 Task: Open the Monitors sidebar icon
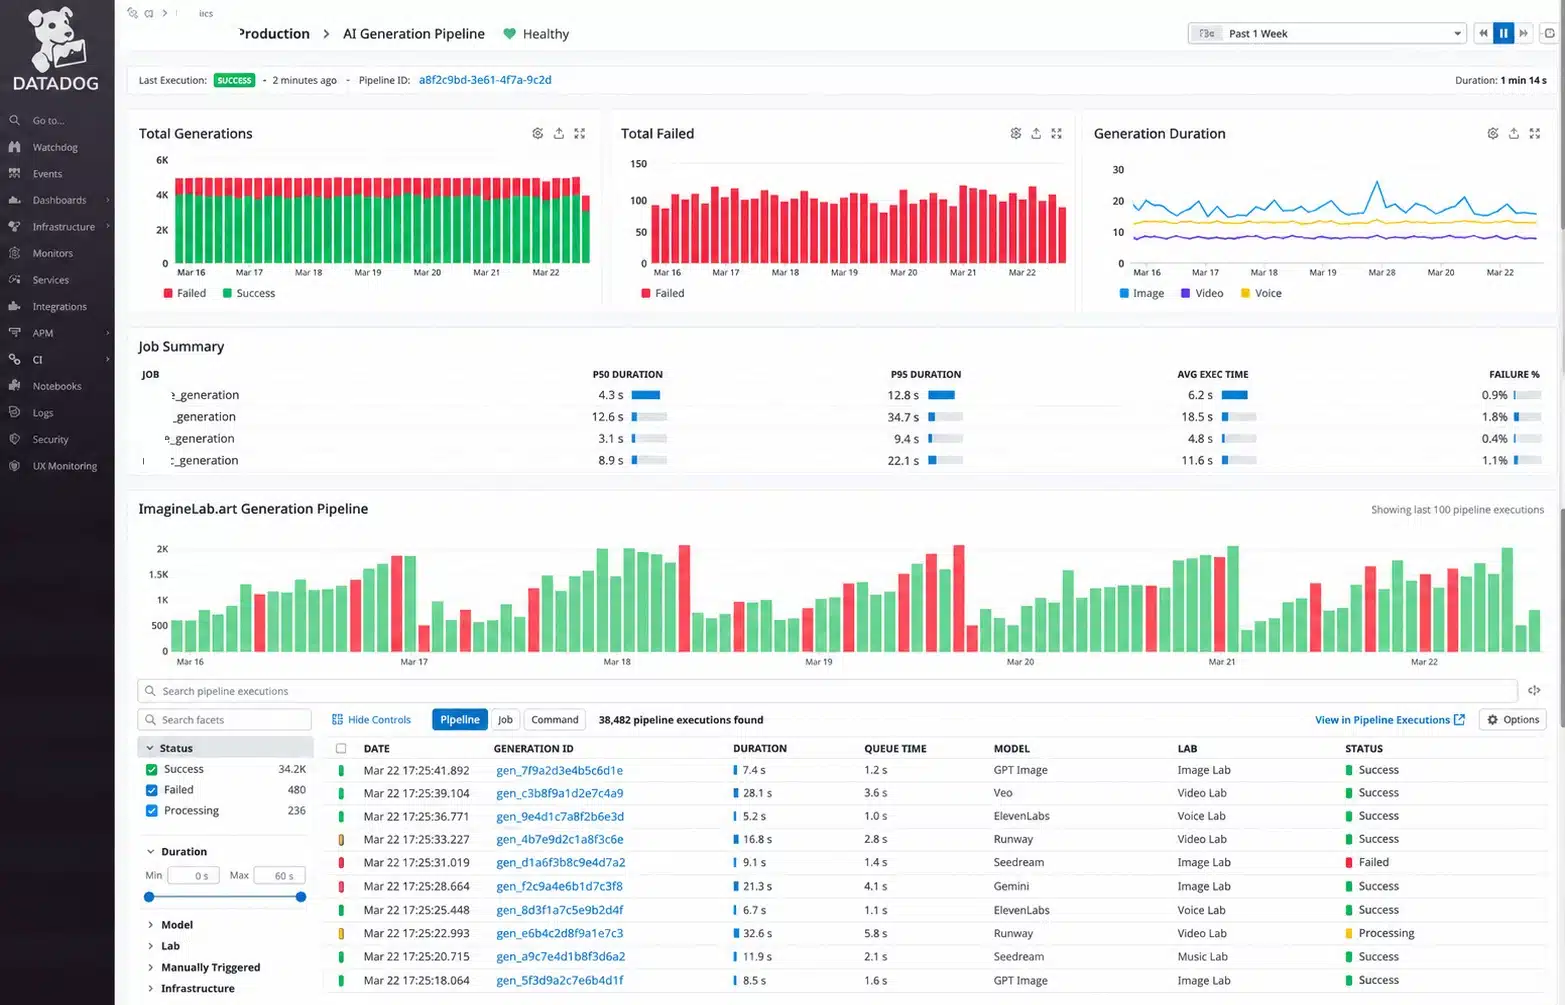(14, 253)
